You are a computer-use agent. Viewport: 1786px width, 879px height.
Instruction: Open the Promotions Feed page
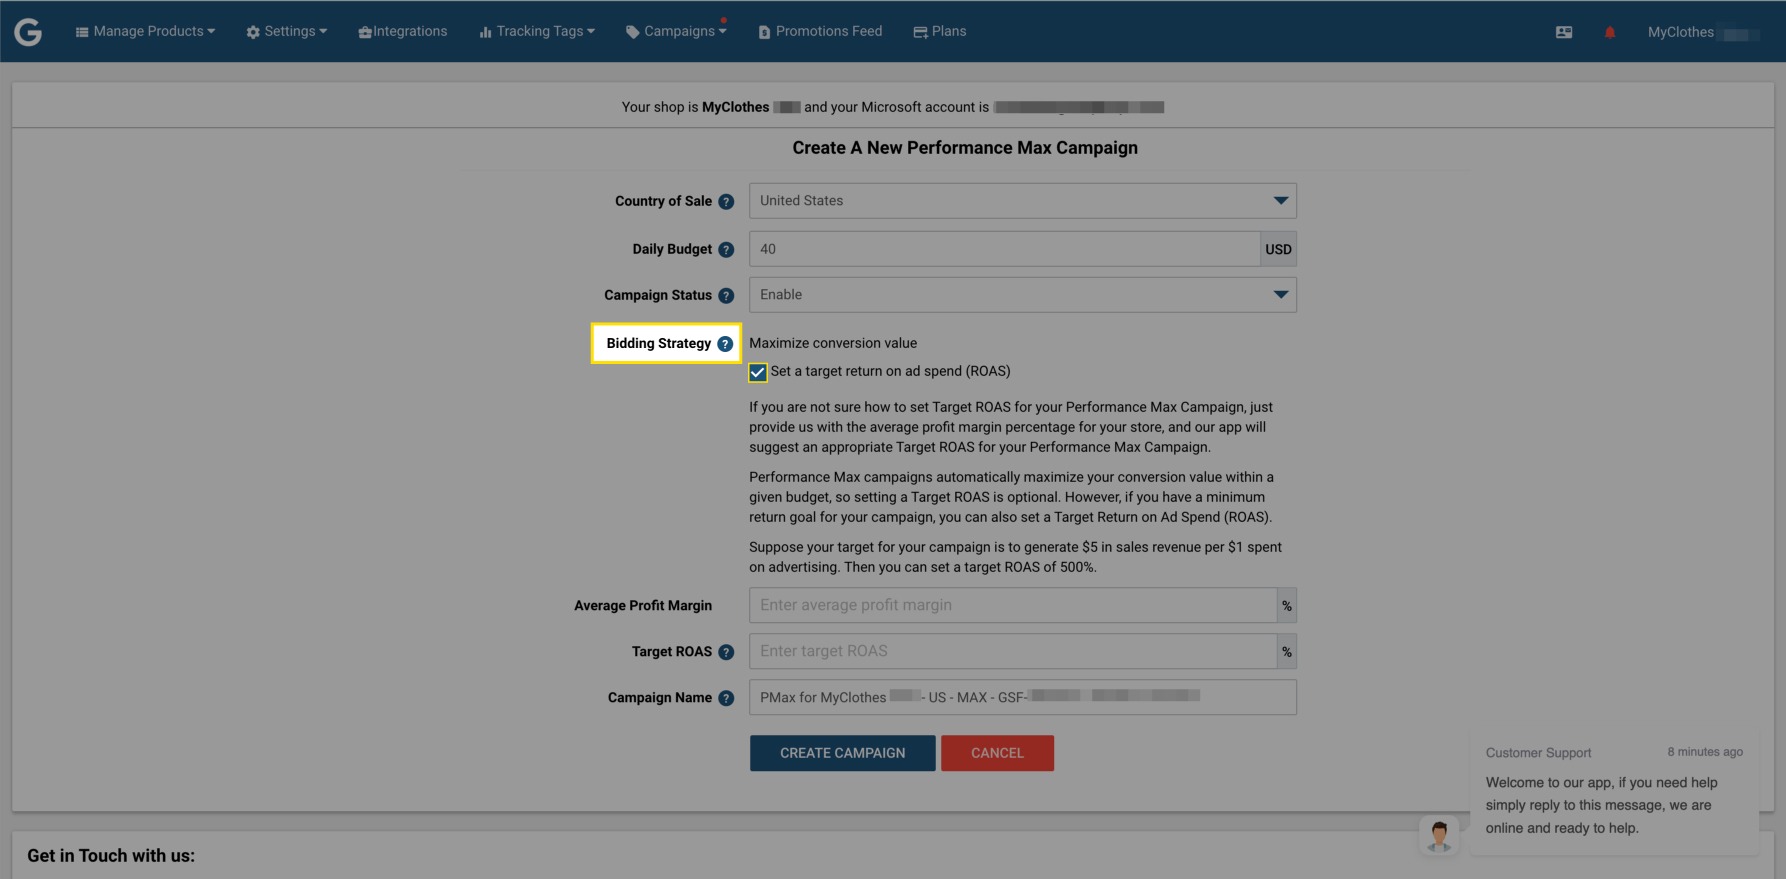click(x=820, y=32)
